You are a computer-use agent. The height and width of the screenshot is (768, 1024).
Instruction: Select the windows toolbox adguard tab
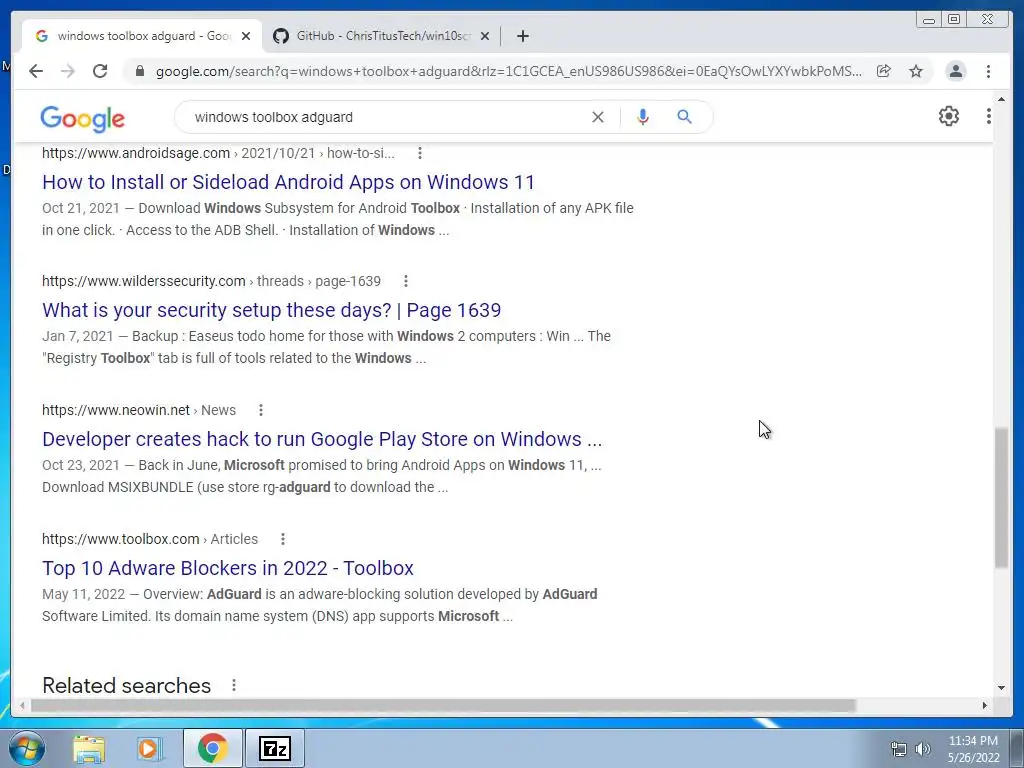[143, 36]
